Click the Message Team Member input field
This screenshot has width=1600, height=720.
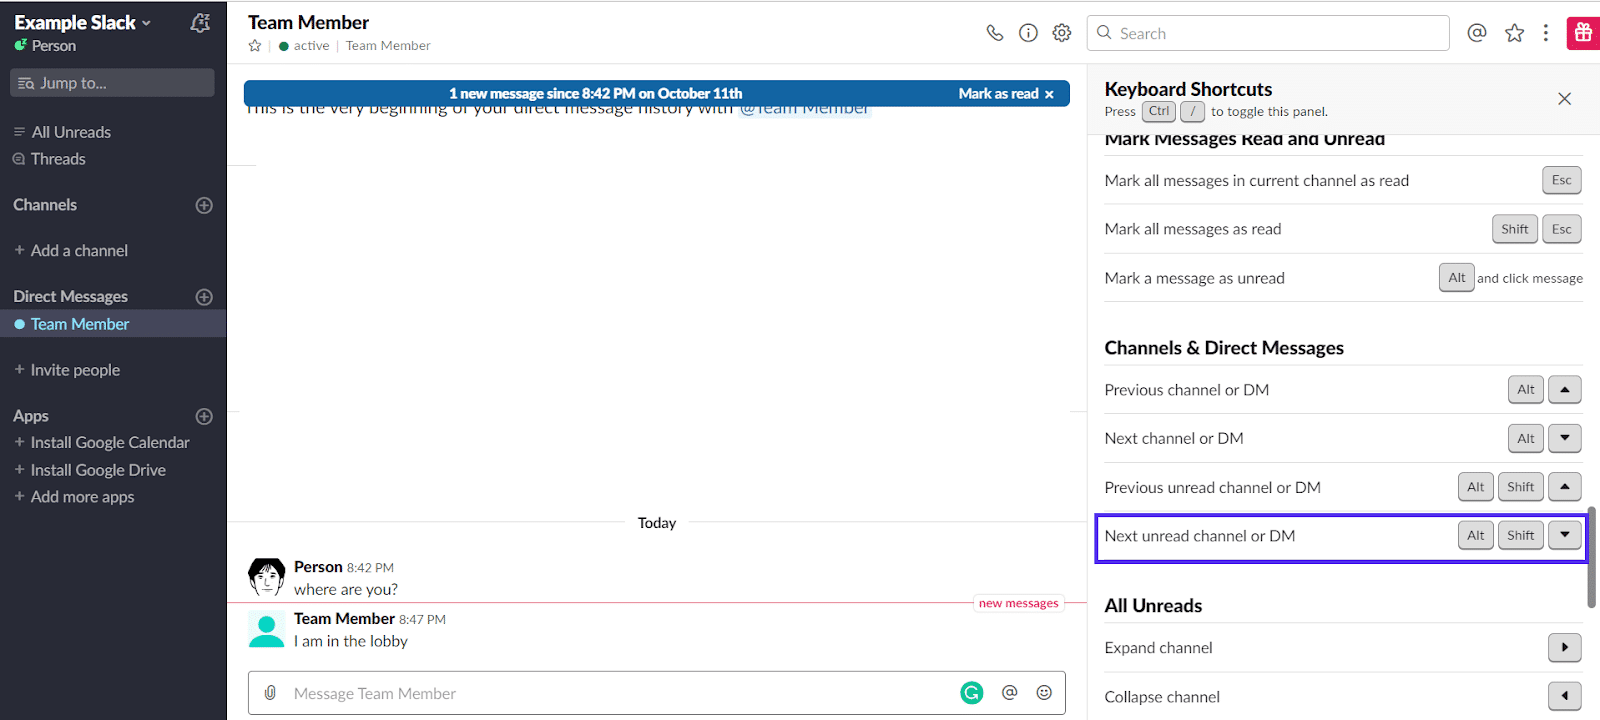coord(620,693)
